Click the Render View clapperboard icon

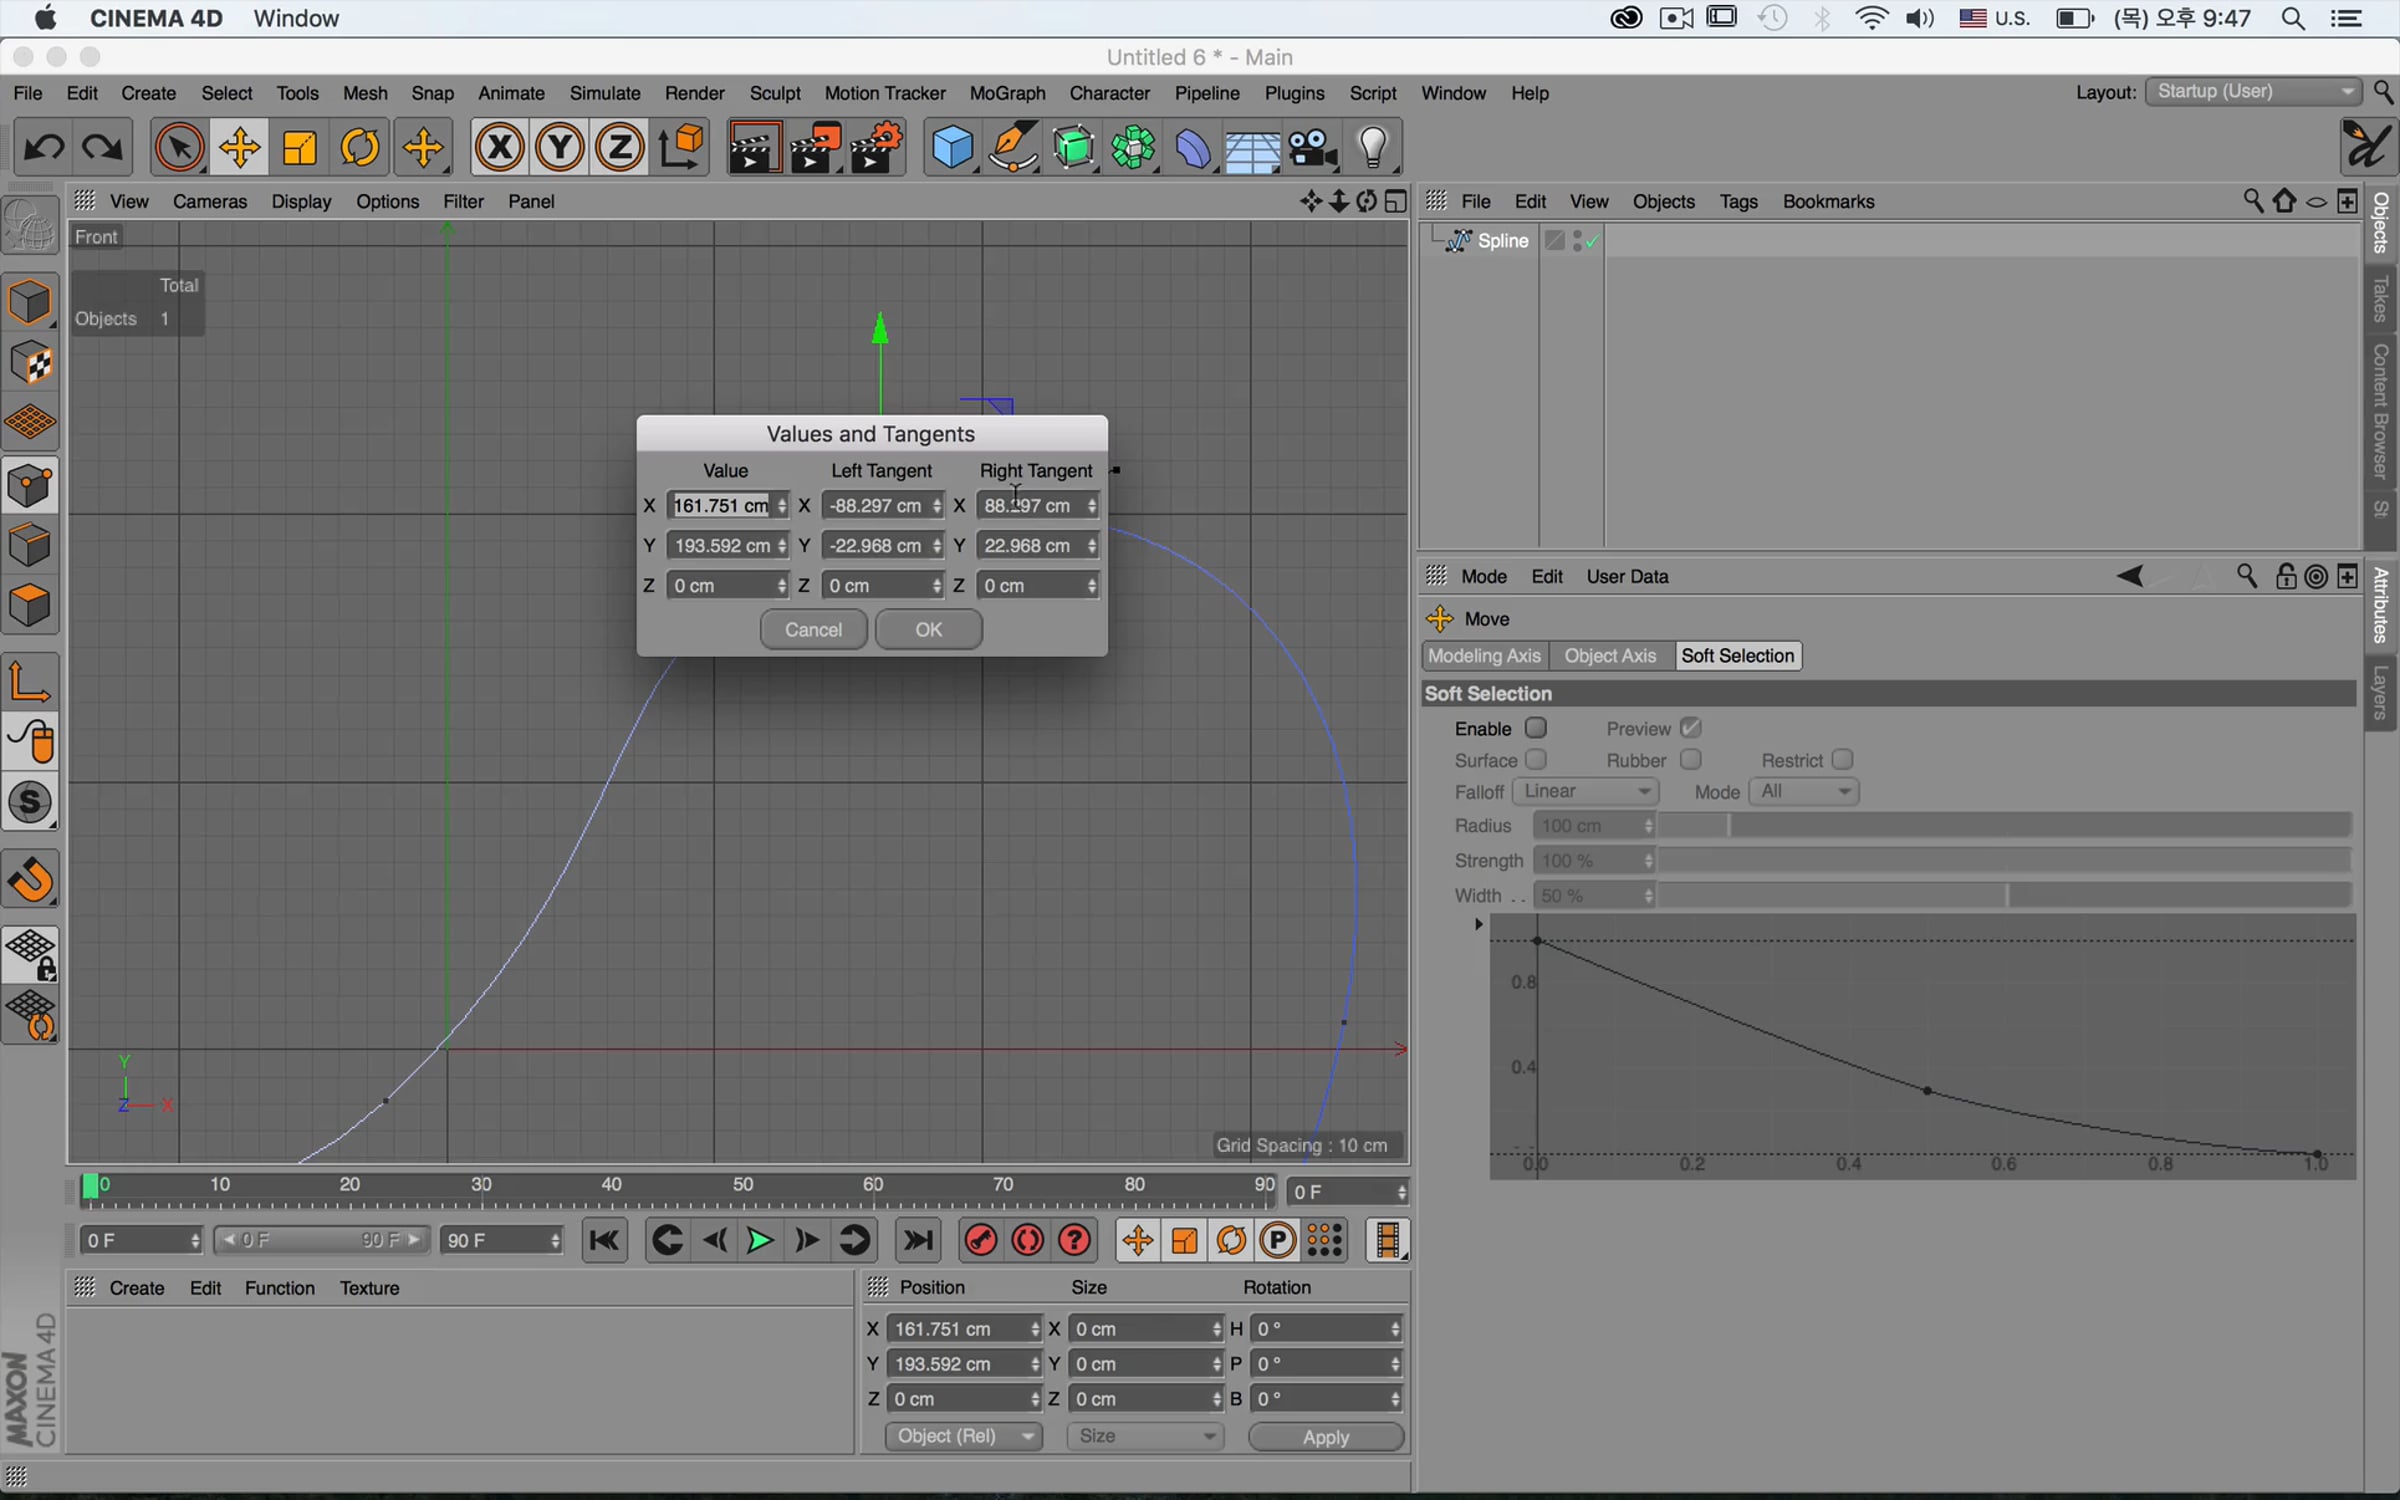click(753, 148)
